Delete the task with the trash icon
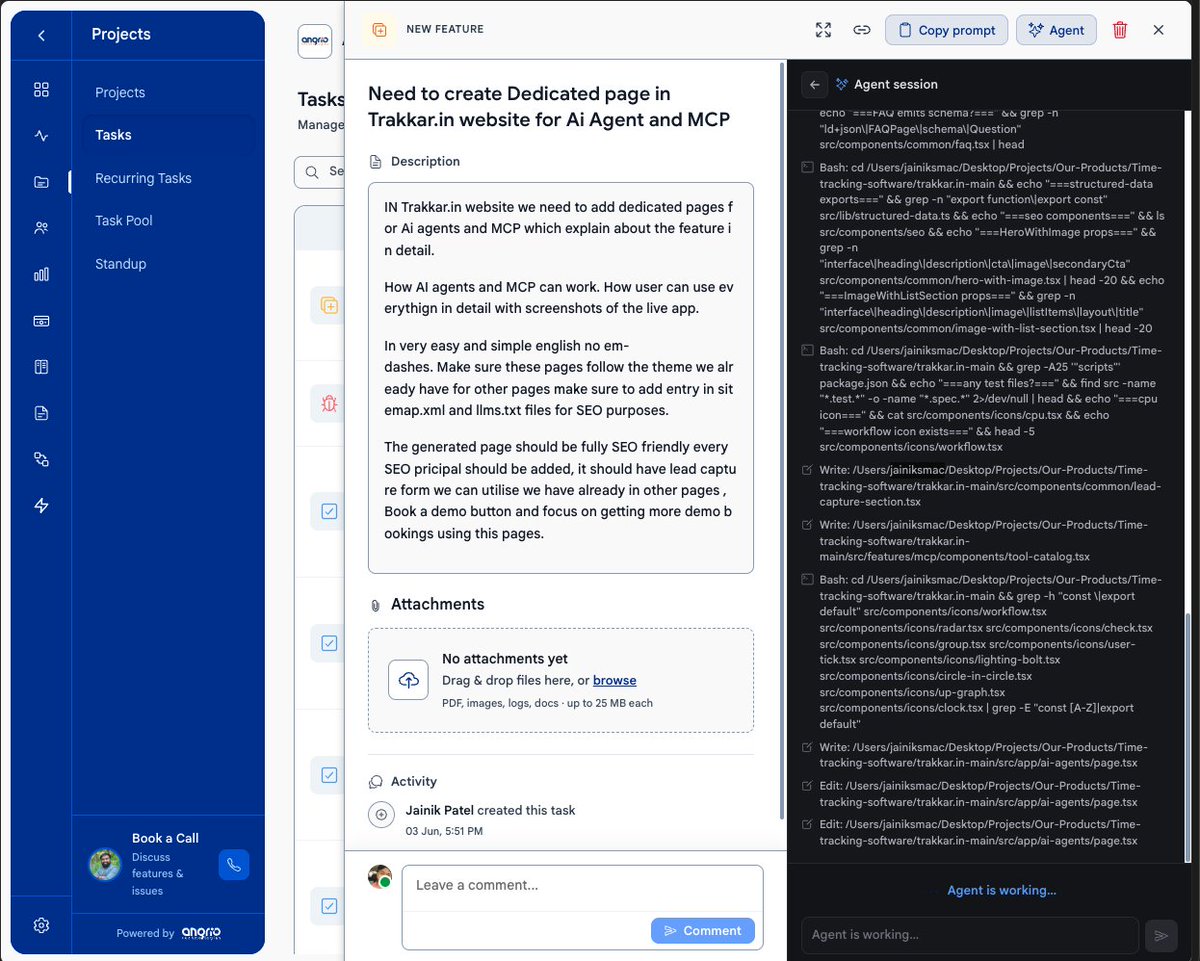Image resolution: width=1200 pixels, height=961 pixels. point(1120,30)
